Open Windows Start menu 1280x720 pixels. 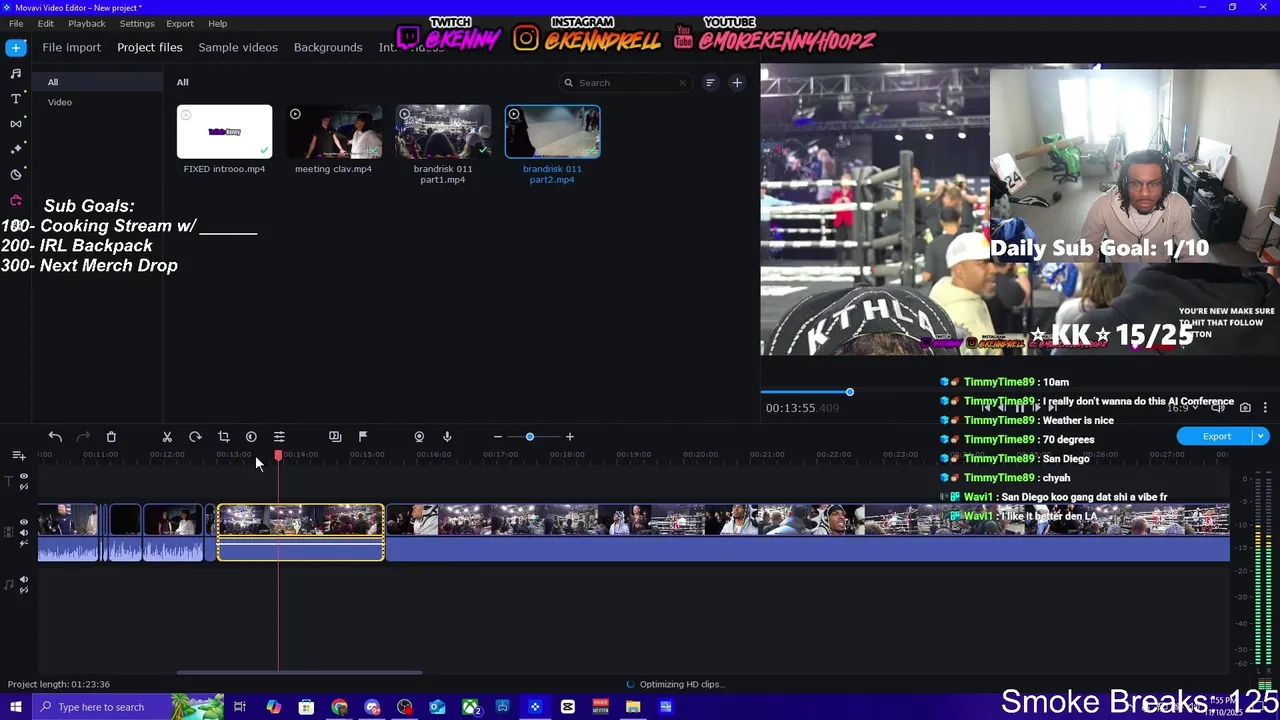coord(15,707)
